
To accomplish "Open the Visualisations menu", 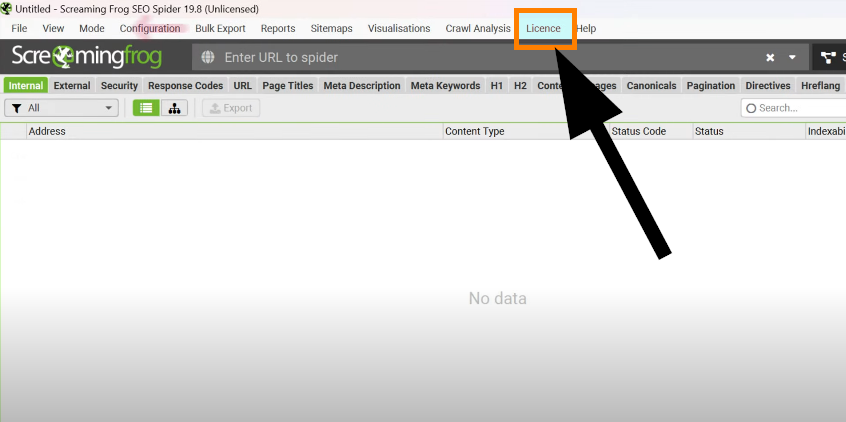I will [x=399, y=29].
